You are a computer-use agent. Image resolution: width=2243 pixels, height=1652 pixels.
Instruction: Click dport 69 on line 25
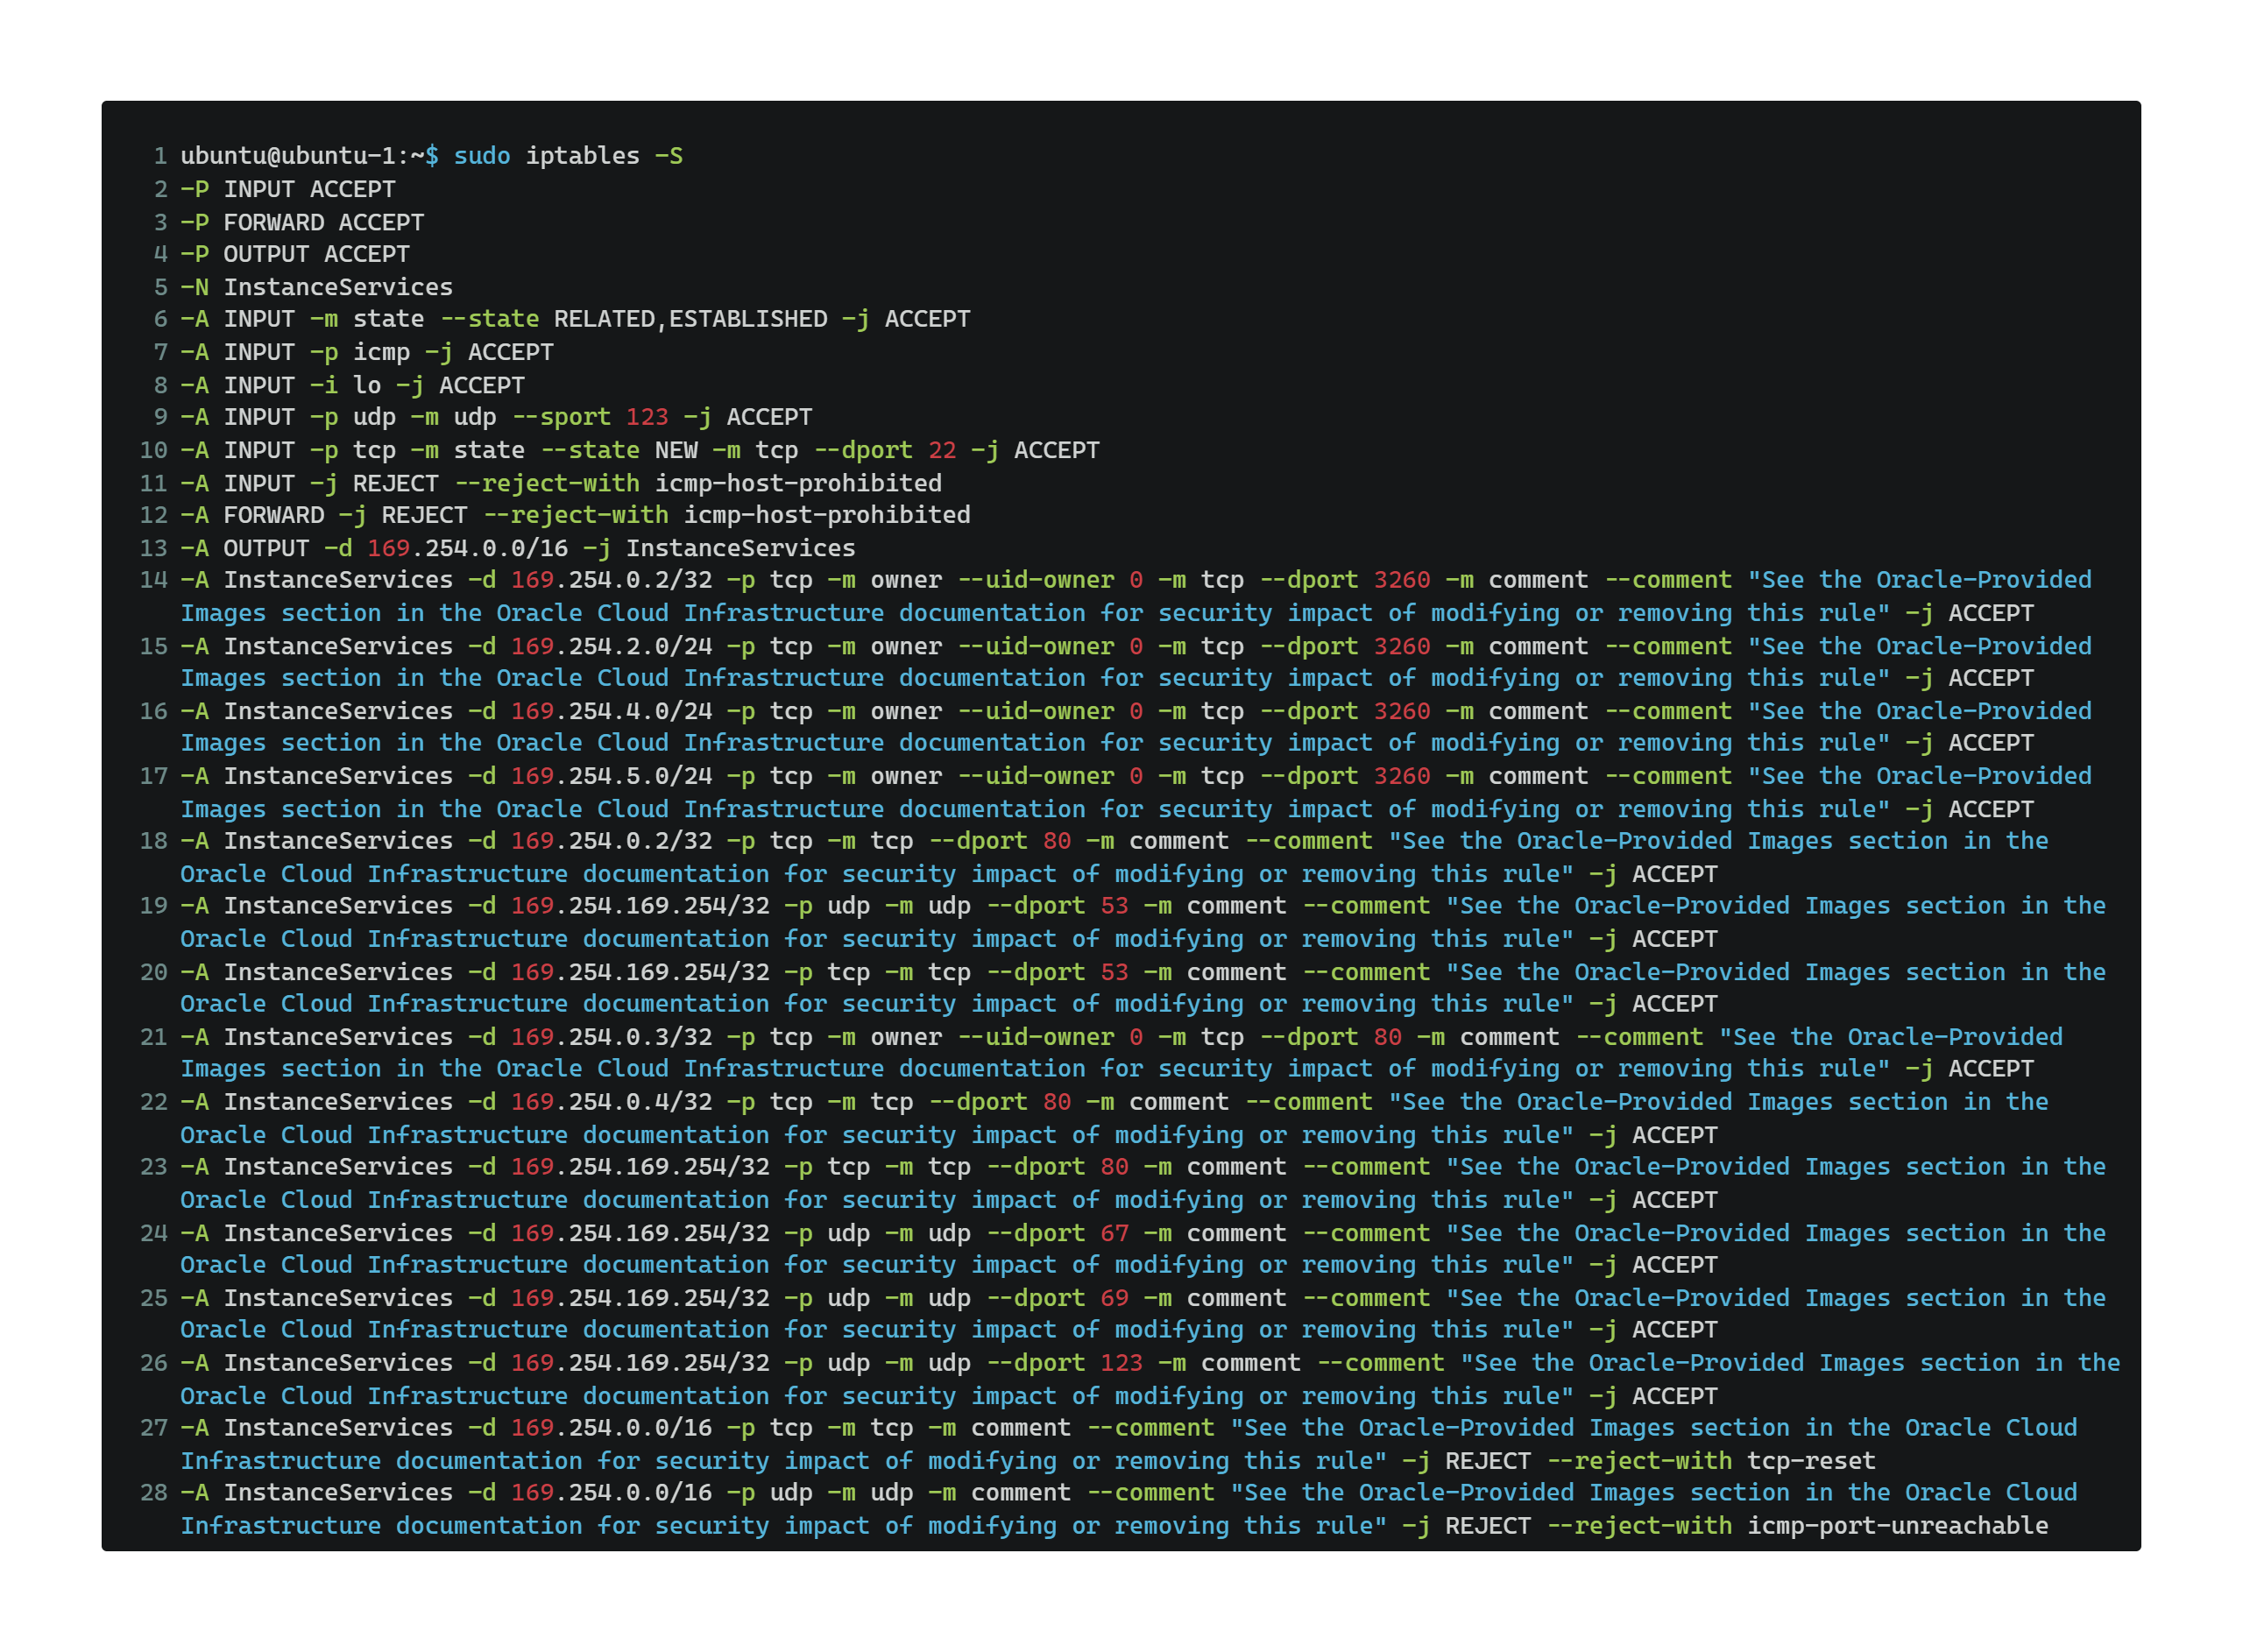click(1114, 1298)
